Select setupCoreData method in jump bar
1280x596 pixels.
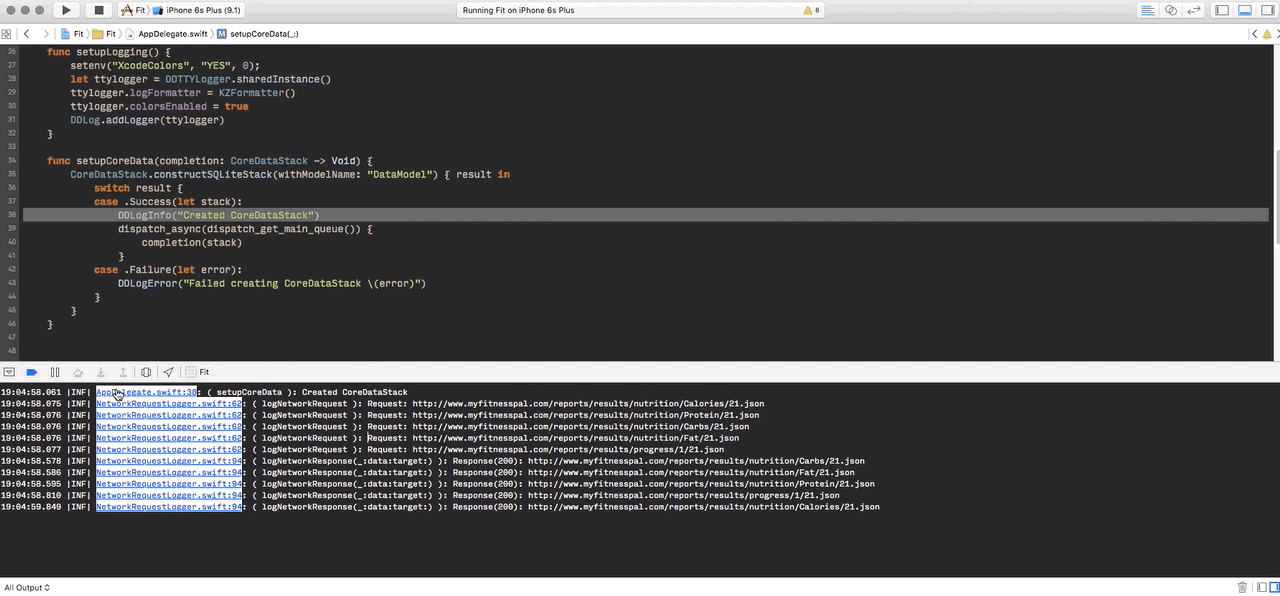263,34
